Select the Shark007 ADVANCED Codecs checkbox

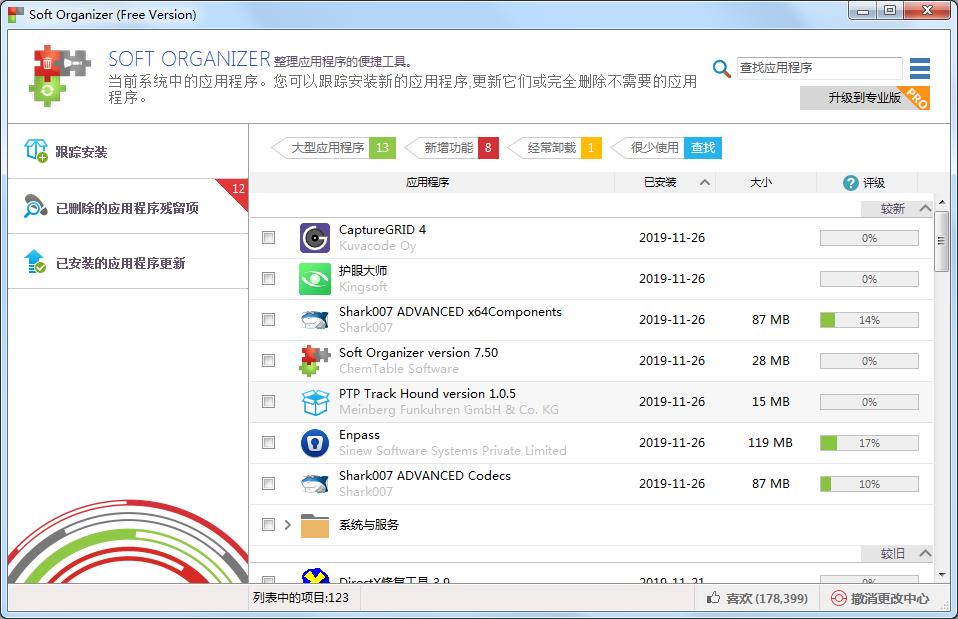tap(268, 484)
